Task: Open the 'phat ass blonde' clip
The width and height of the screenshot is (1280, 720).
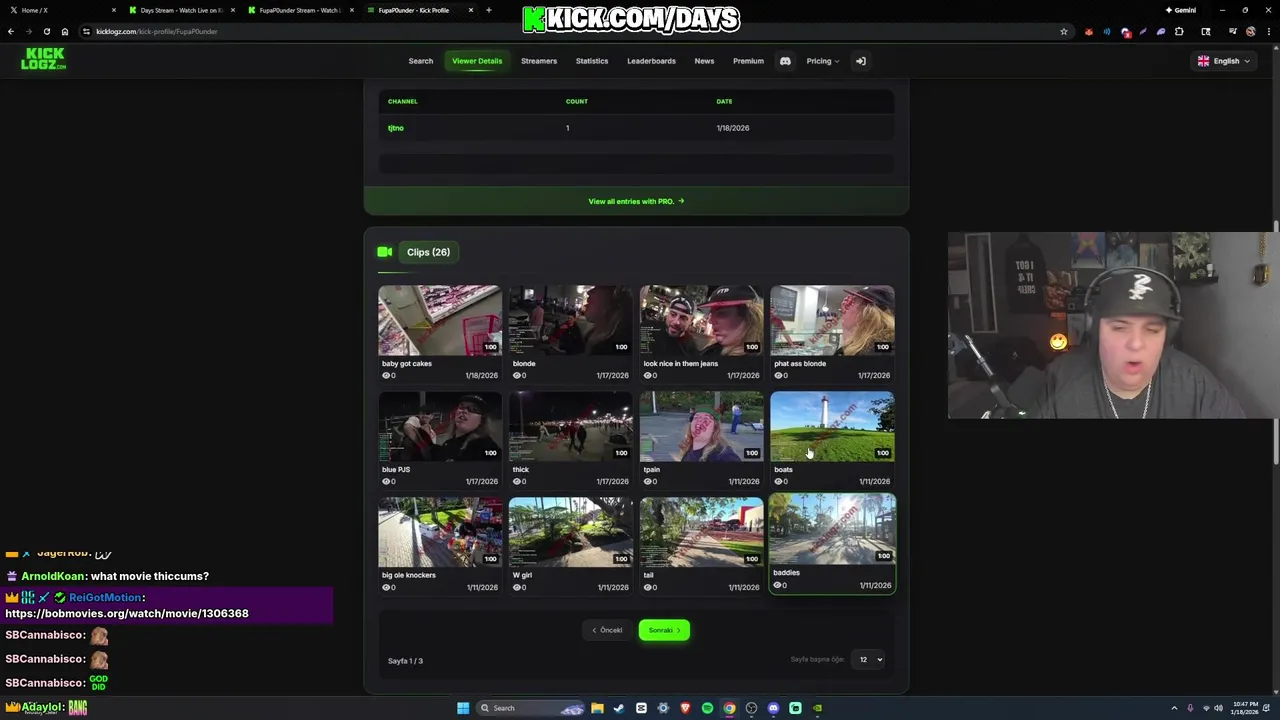Action: point(832,320)
